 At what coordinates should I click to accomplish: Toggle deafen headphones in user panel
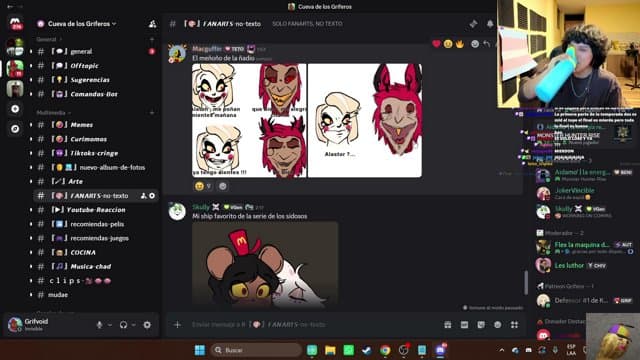point(124,325)
